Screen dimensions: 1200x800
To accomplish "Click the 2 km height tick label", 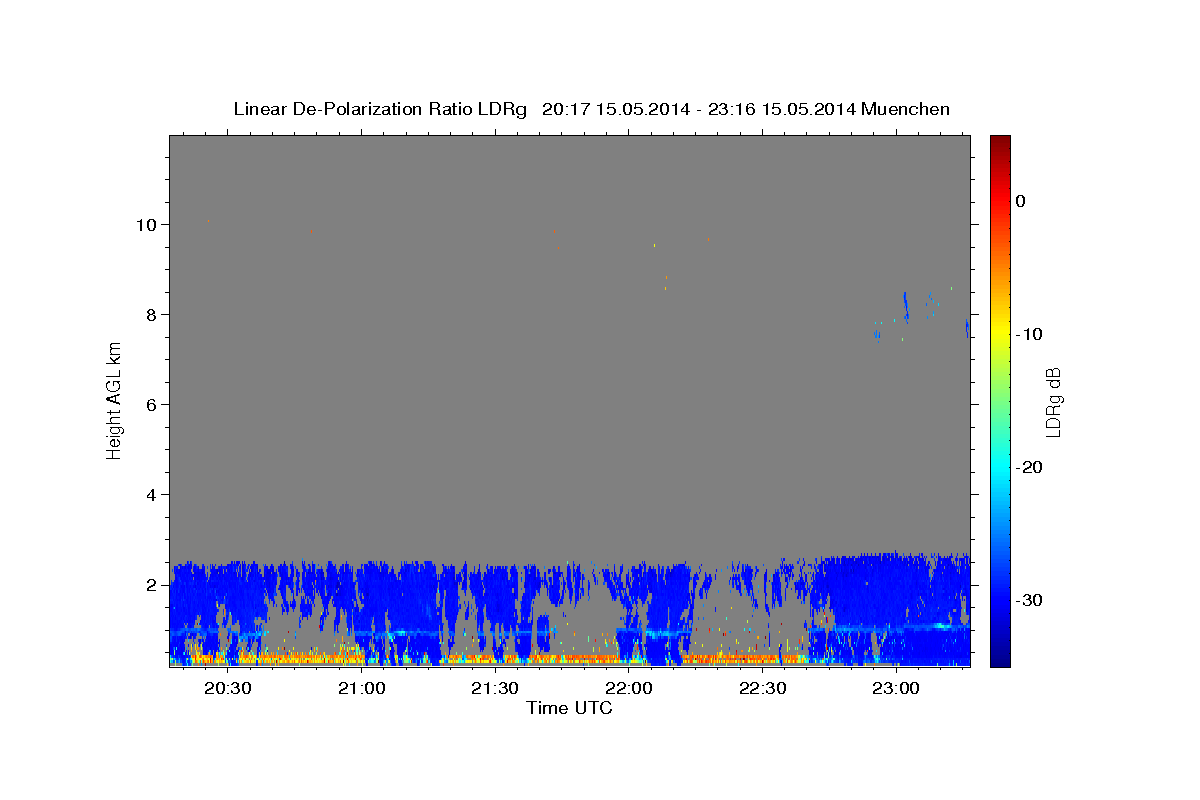I will click(x=151, y=585).
